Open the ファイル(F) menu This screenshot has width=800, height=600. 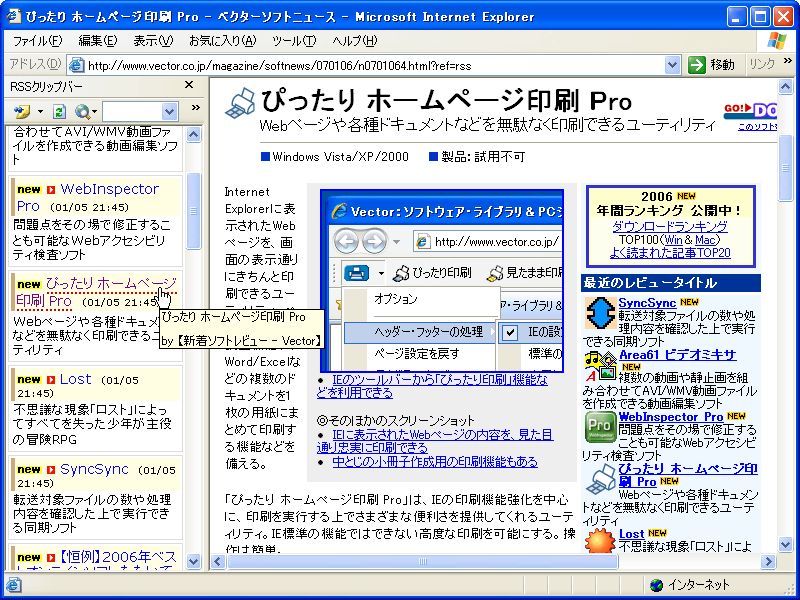coord(37,41)
